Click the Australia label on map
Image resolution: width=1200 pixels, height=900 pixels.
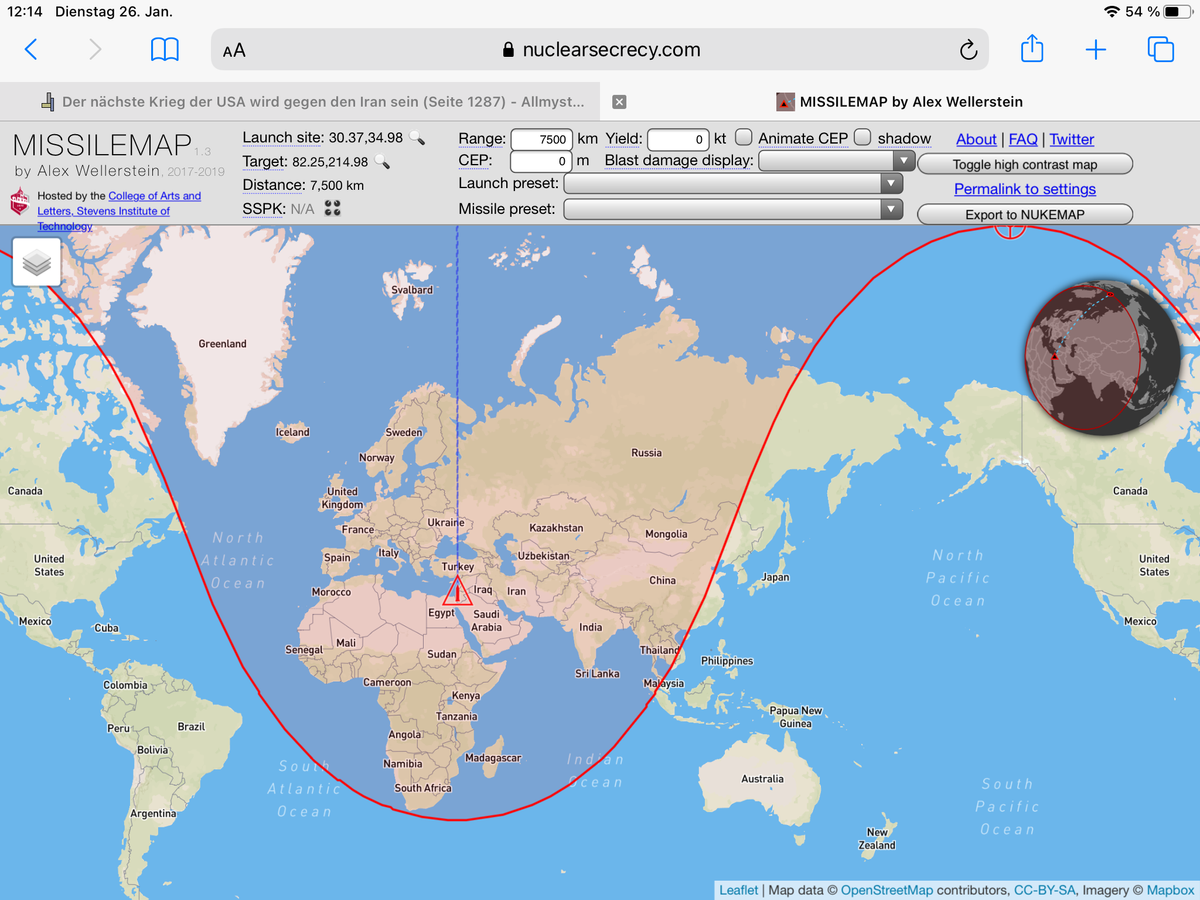[x=762, y=779]
